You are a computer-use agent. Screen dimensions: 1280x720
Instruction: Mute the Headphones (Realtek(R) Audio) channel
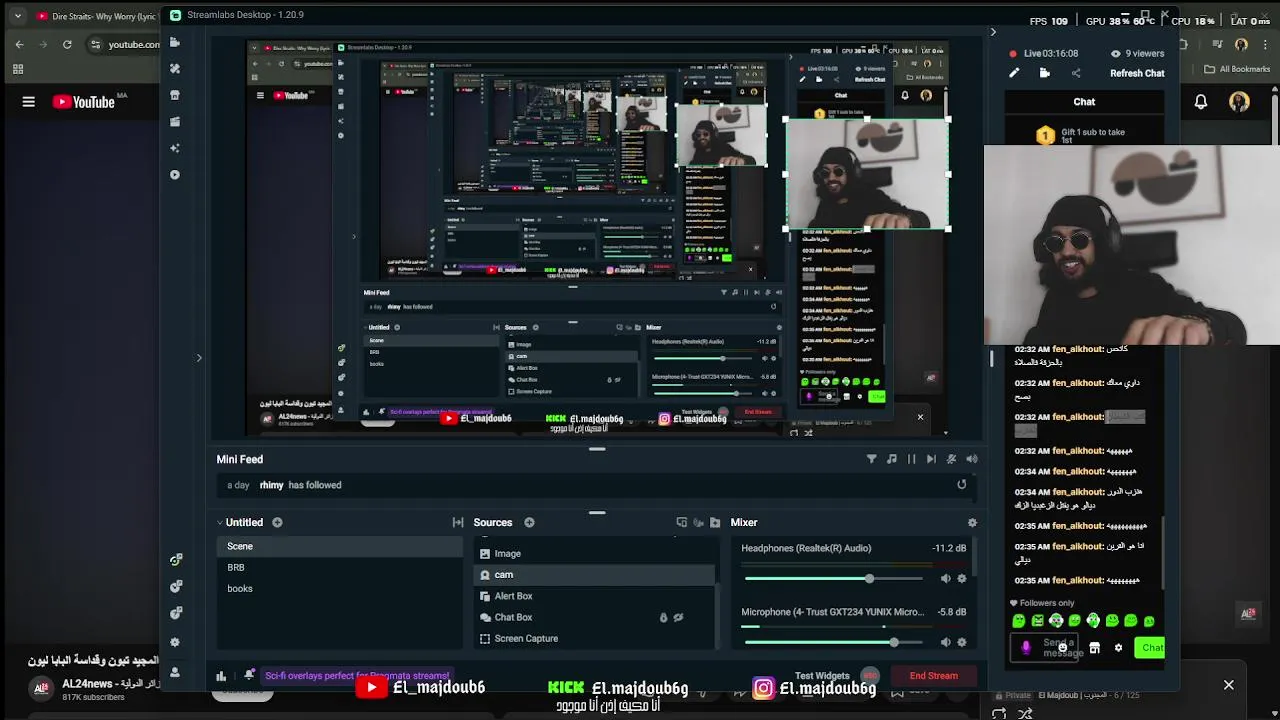[x=945, y=579]
